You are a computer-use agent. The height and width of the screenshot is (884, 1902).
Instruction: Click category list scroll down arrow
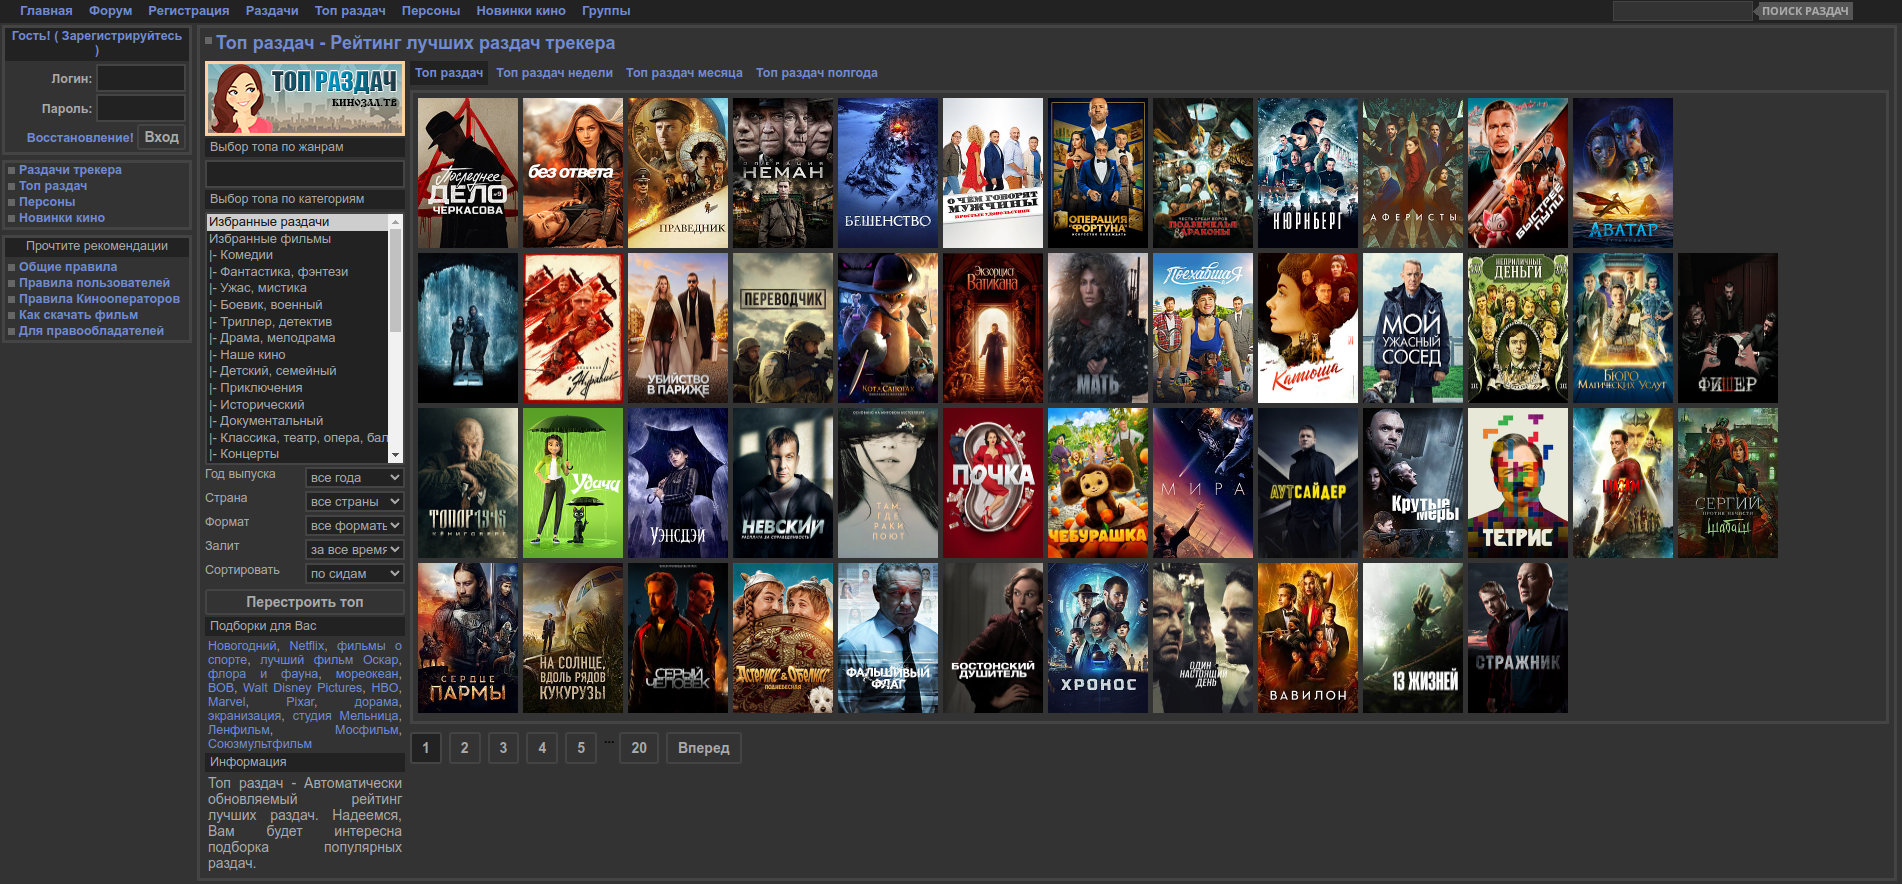[x=395, y=455]
